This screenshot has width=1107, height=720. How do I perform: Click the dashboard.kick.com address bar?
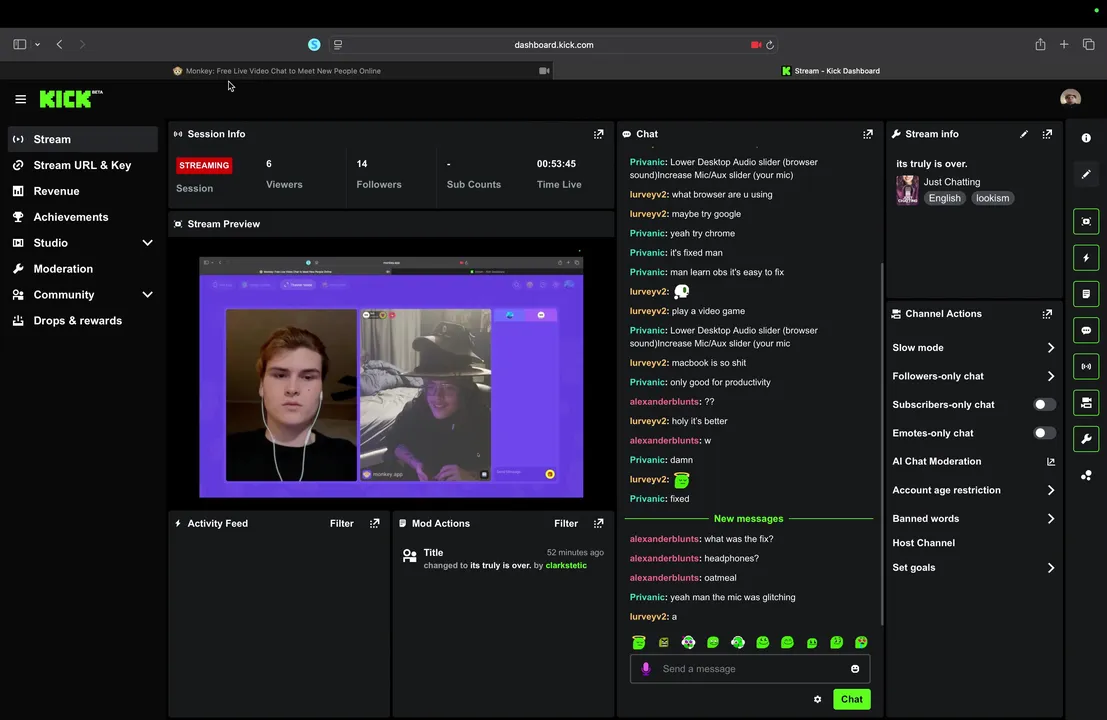(554, 44)
